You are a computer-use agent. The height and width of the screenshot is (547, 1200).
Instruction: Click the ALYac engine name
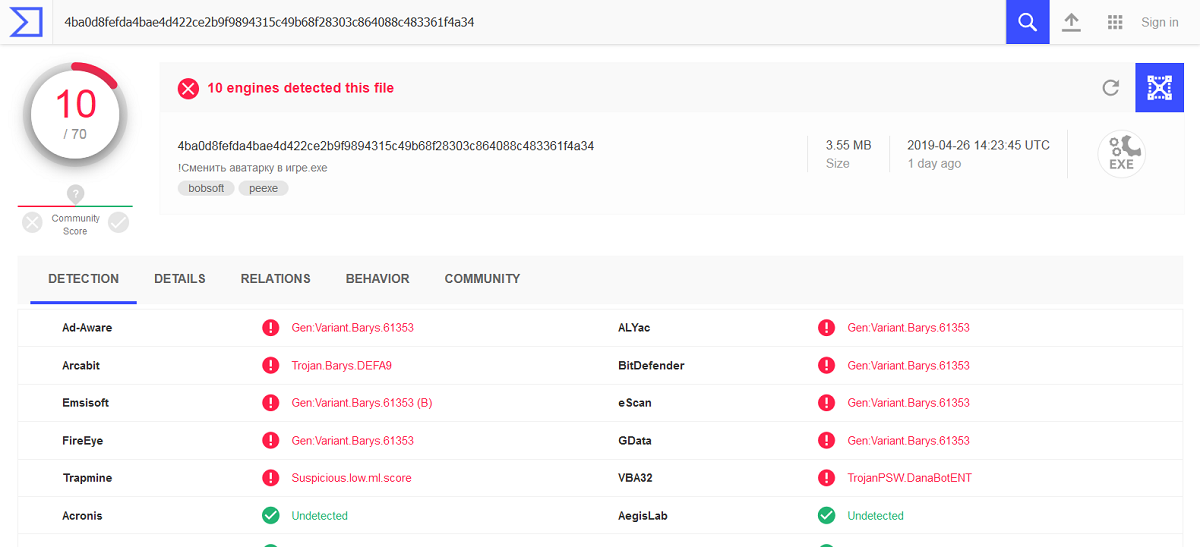(x=634, y=328)
